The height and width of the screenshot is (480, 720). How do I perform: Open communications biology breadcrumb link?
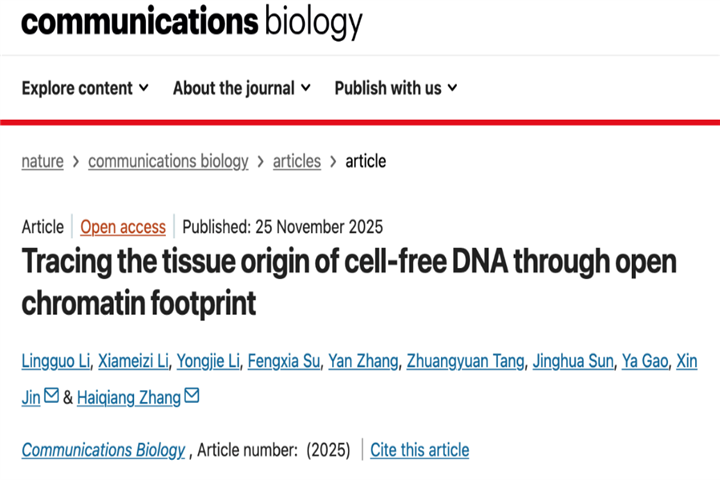point(168,161)
